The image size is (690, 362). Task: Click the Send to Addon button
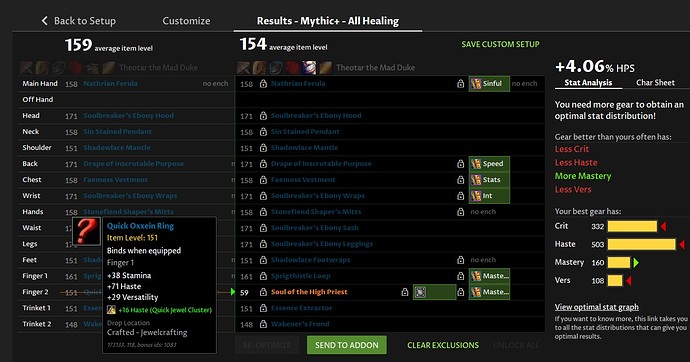pyautogui.click(x=347, y=345)
